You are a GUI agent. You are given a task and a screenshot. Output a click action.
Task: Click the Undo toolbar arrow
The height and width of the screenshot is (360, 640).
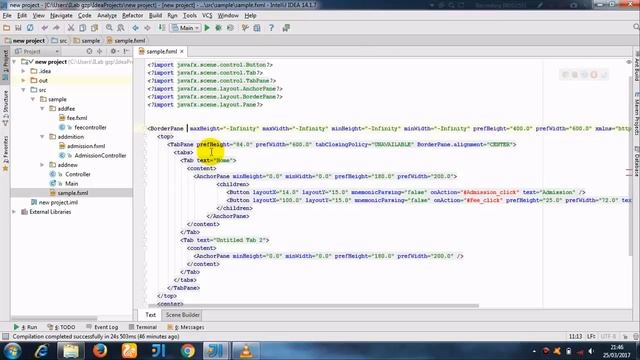click(44, 28)
